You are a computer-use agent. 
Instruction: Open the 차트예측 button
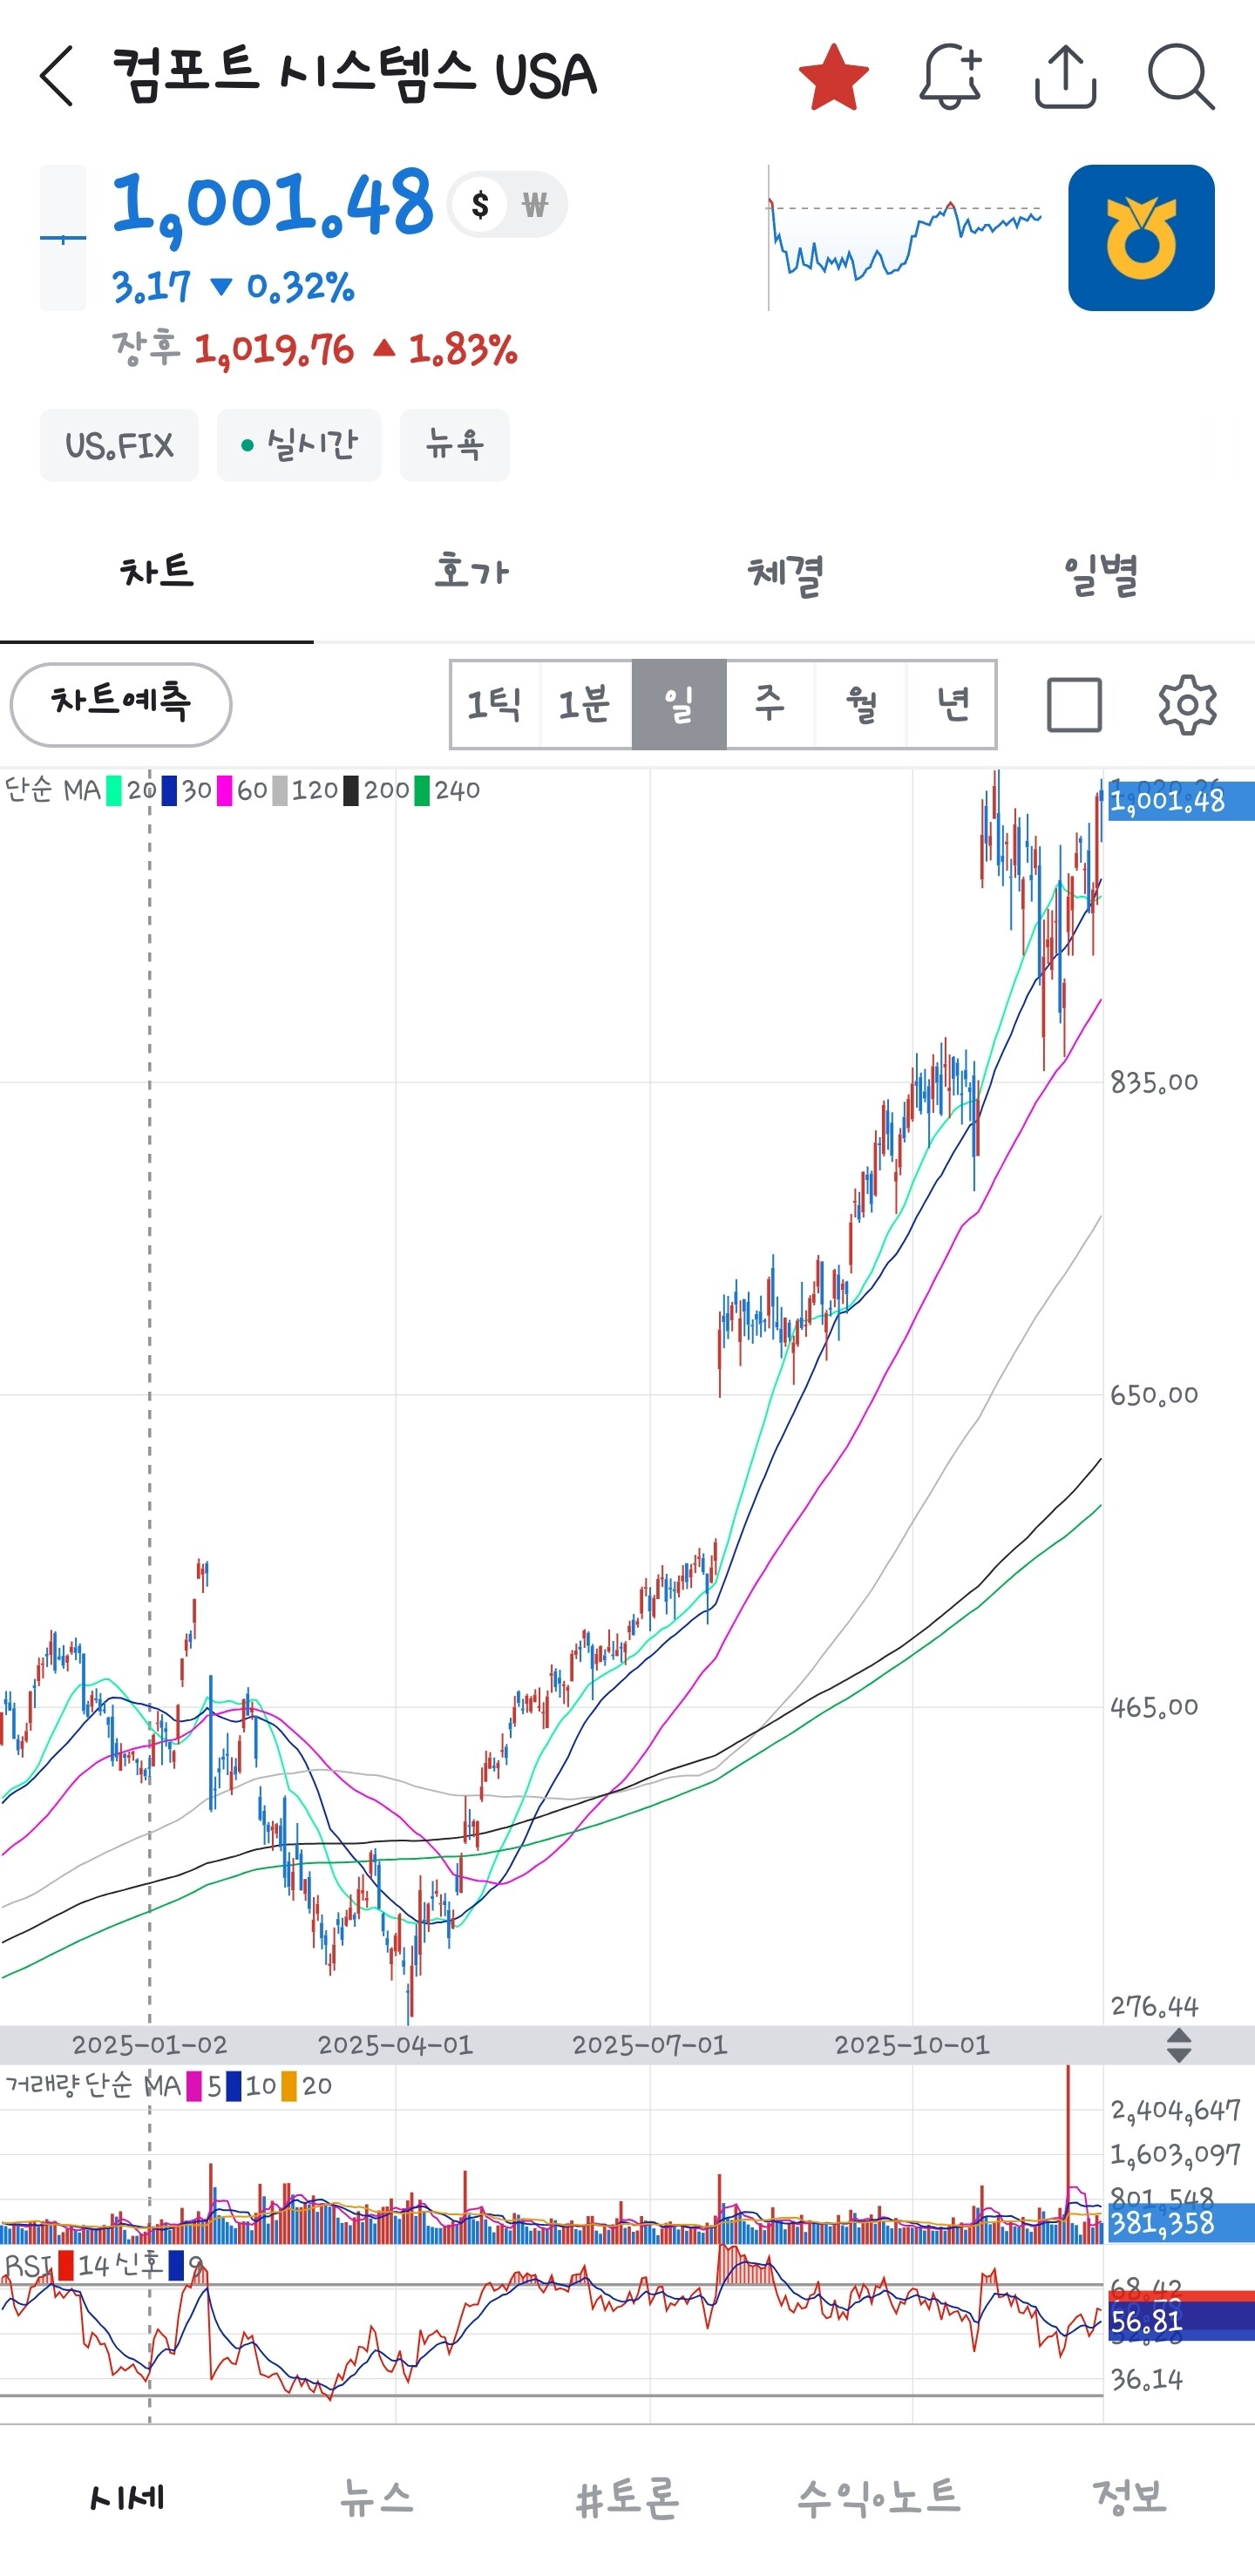[121, 704]
